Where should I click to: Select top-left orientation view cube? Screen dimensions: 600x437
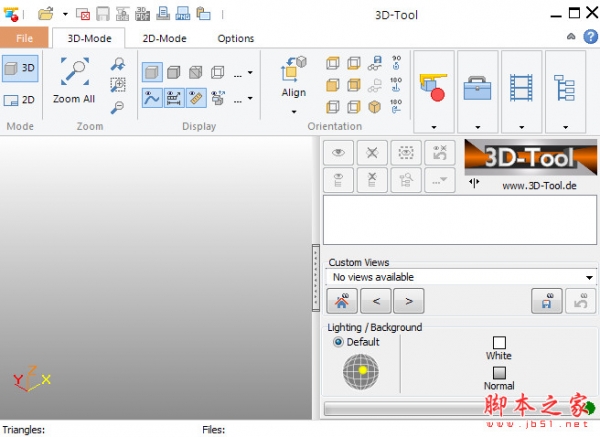coord(333,63)
